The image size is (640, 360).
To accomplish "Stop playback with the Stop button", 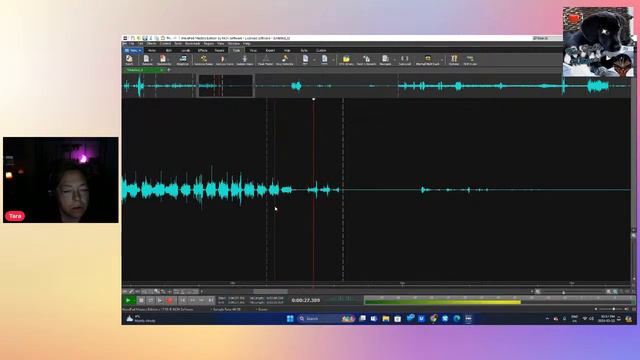I will pyautogui.click(x=141, y=300).
